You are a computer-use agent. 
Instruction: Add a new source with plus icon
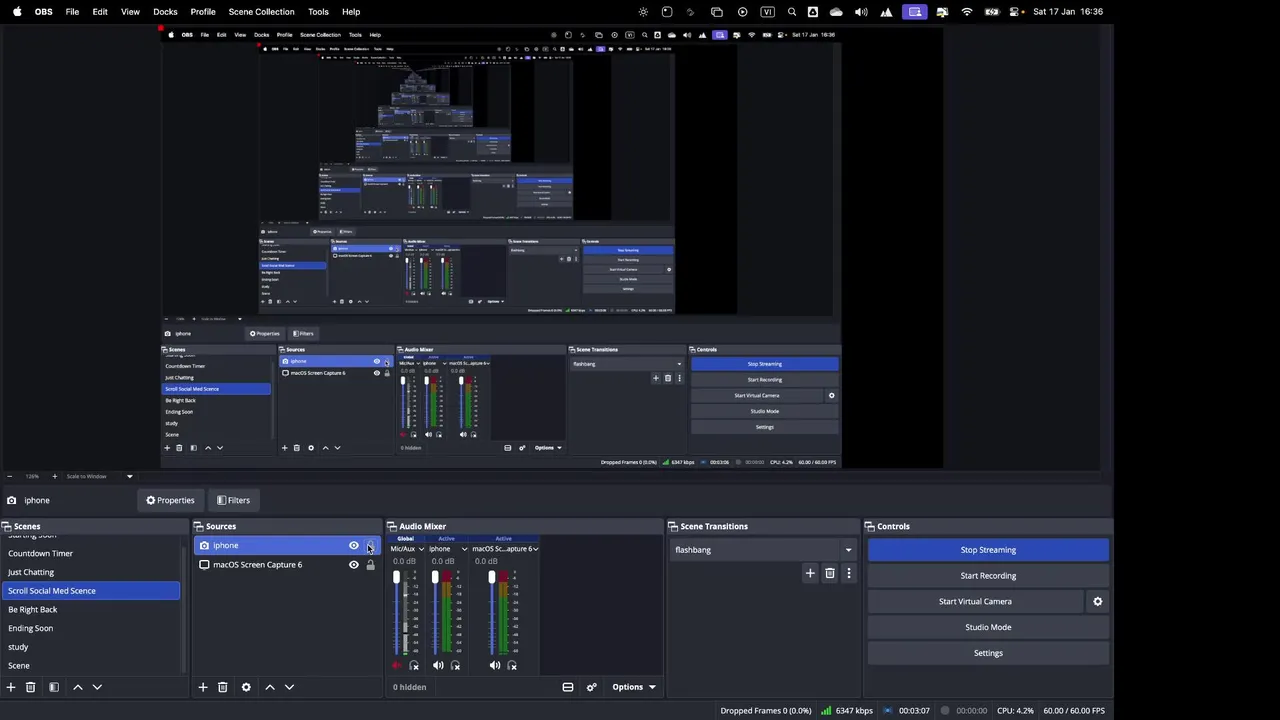coord(203,687)
